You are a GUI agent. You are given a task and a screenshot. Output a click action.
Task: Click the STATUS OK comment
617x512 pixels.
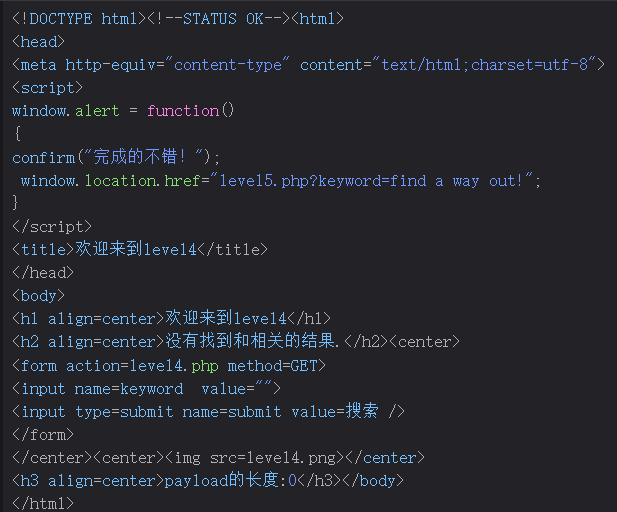[x=218, y=18]
